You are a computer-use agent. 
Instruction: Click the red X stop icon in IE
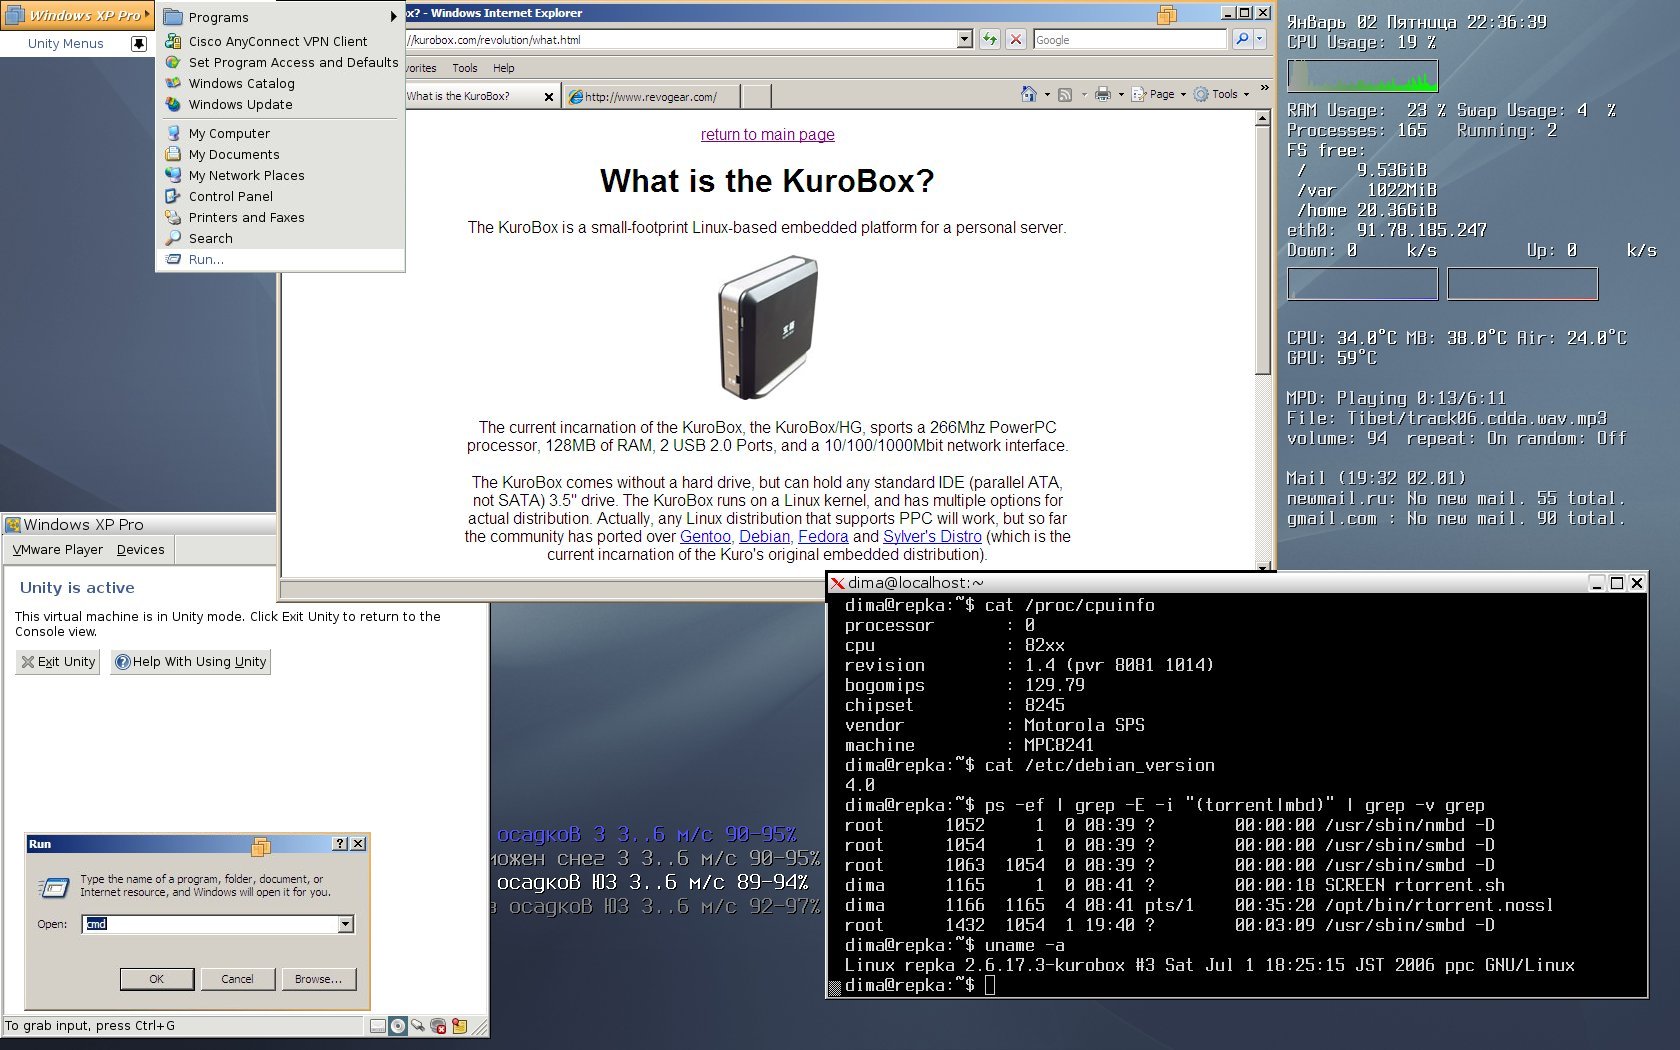tap(1016, 39)
